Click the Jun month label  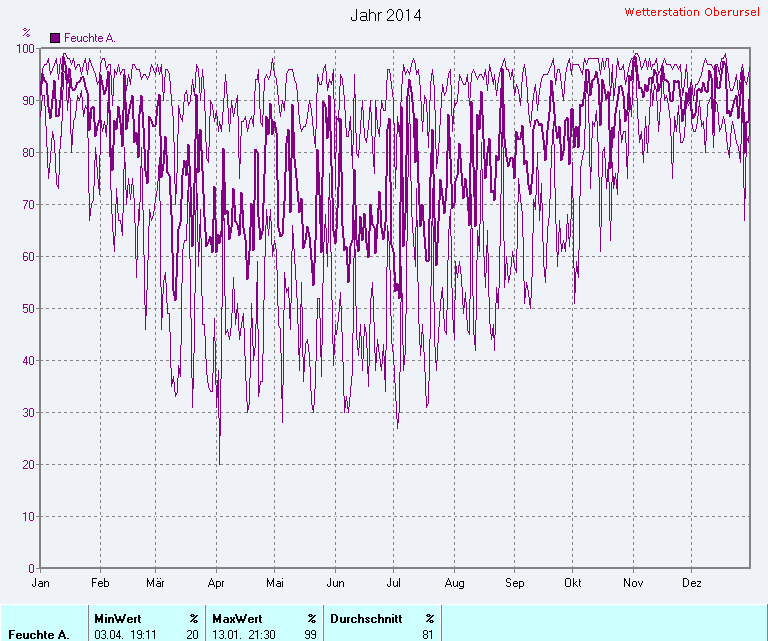tap(336, 583)
